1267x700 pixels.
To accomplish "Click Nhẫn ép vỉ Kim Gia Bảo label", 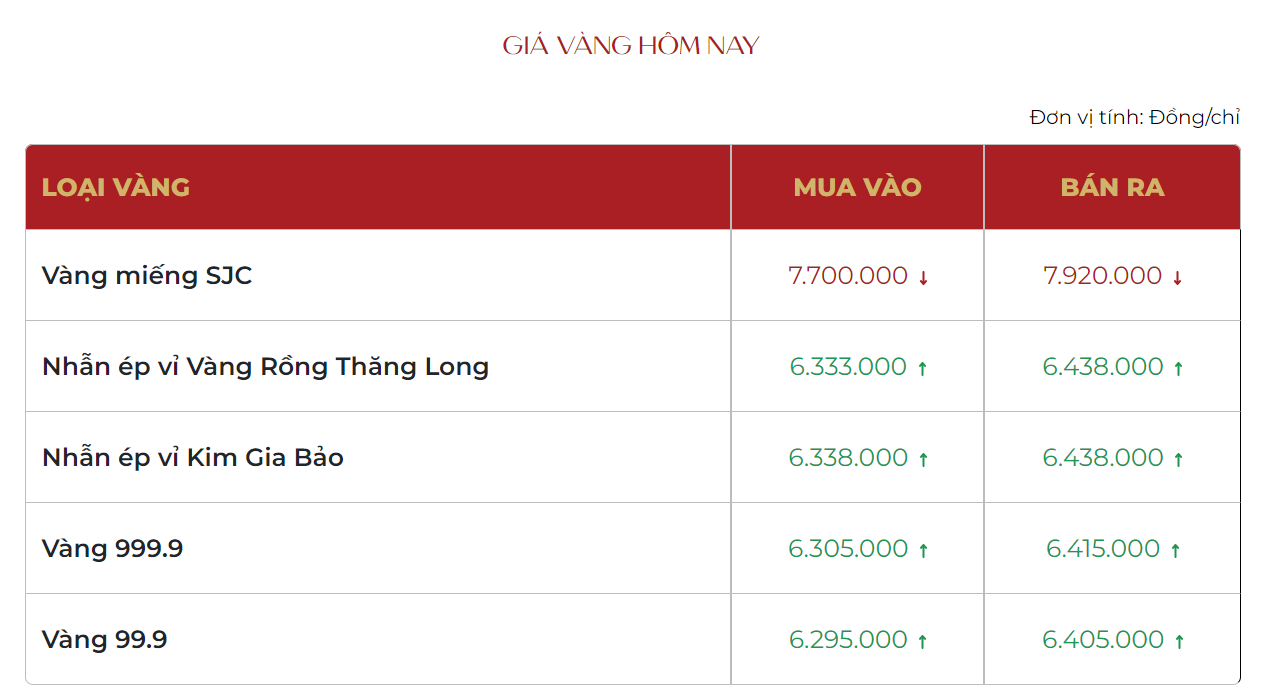I will [x=193, y=457].
